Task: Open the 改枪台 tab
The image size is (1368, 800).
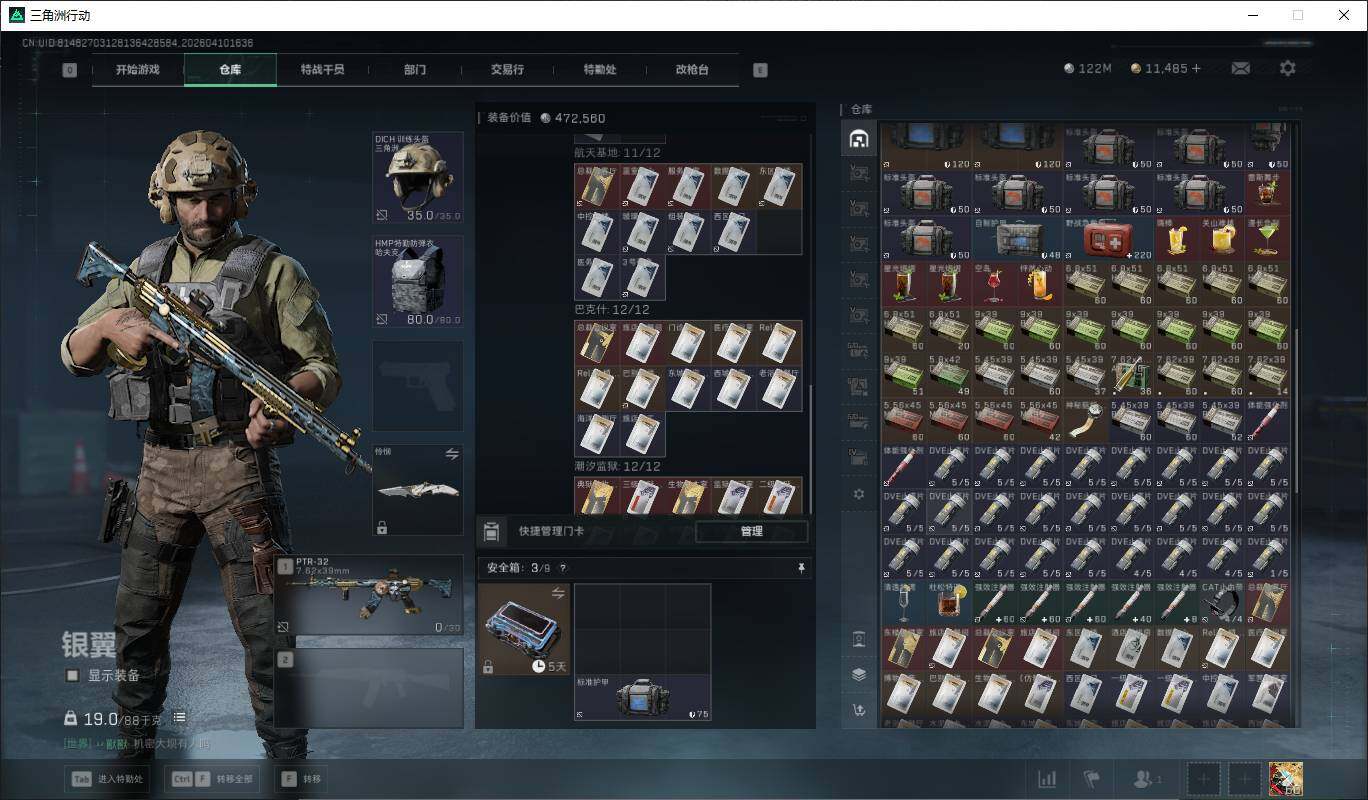Action: (692, 70)
